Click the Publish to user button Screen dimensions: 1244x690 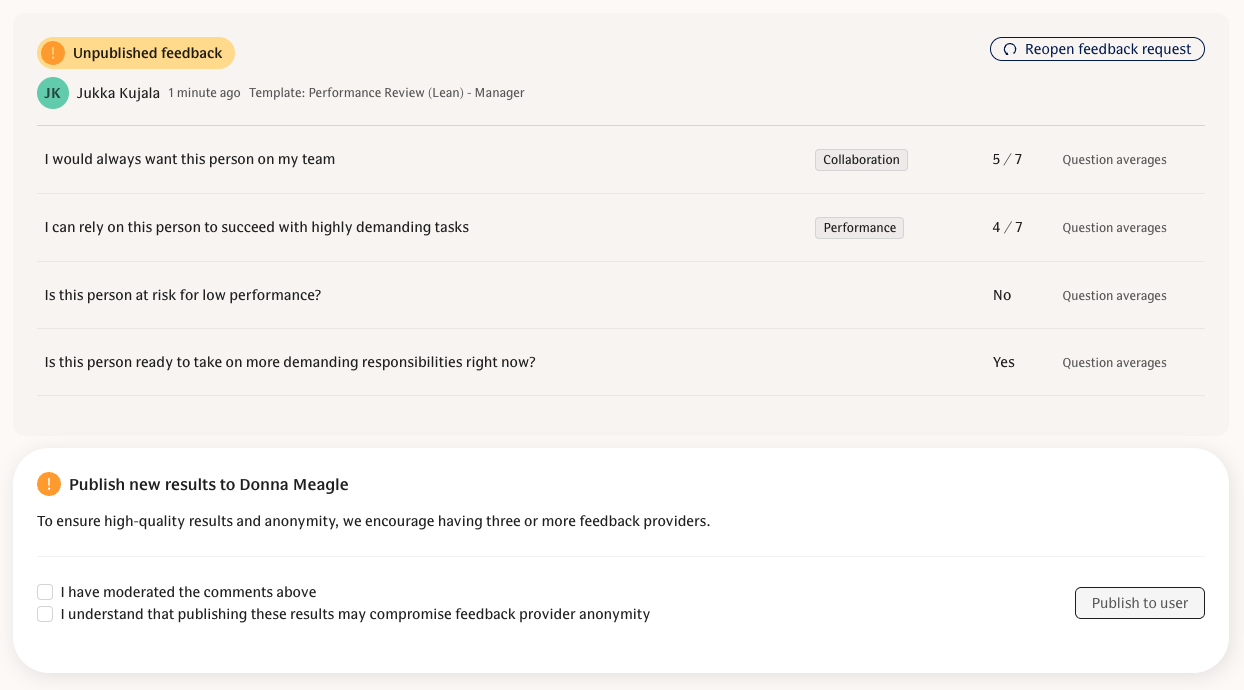(1139, 602)
